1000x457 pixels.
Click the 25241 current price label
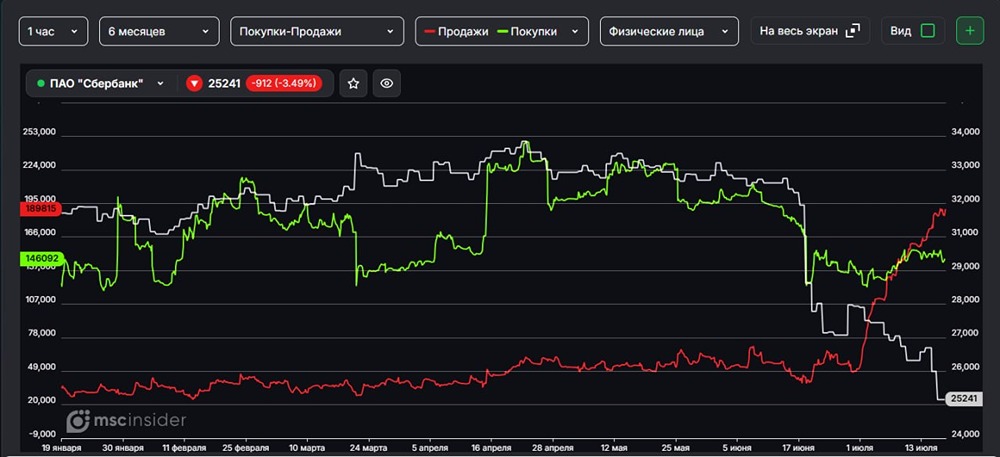pos(964,398)
